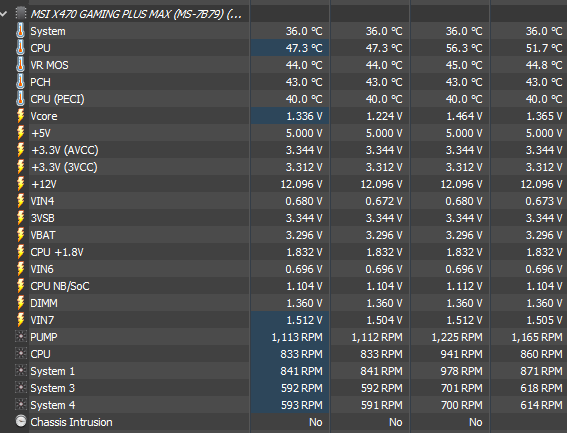
Task: Click the 12.096 V +12V current value
Action: click(x=301, y=184)
